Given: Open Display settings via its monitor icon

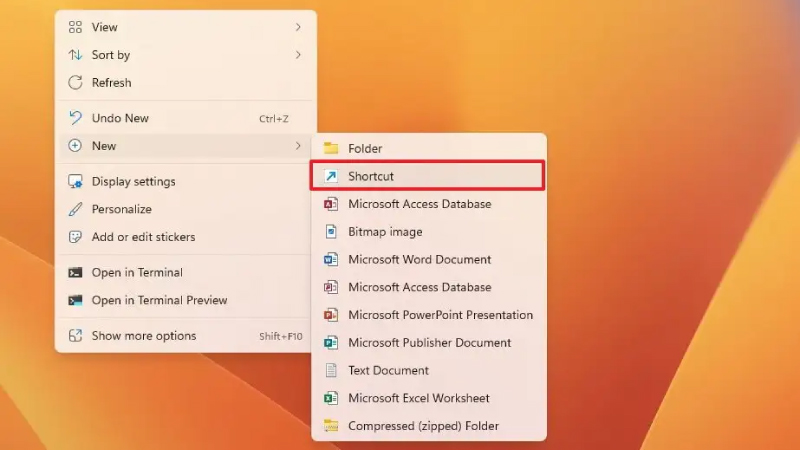Looking at the screenshot, I should (x=75, y=182).
